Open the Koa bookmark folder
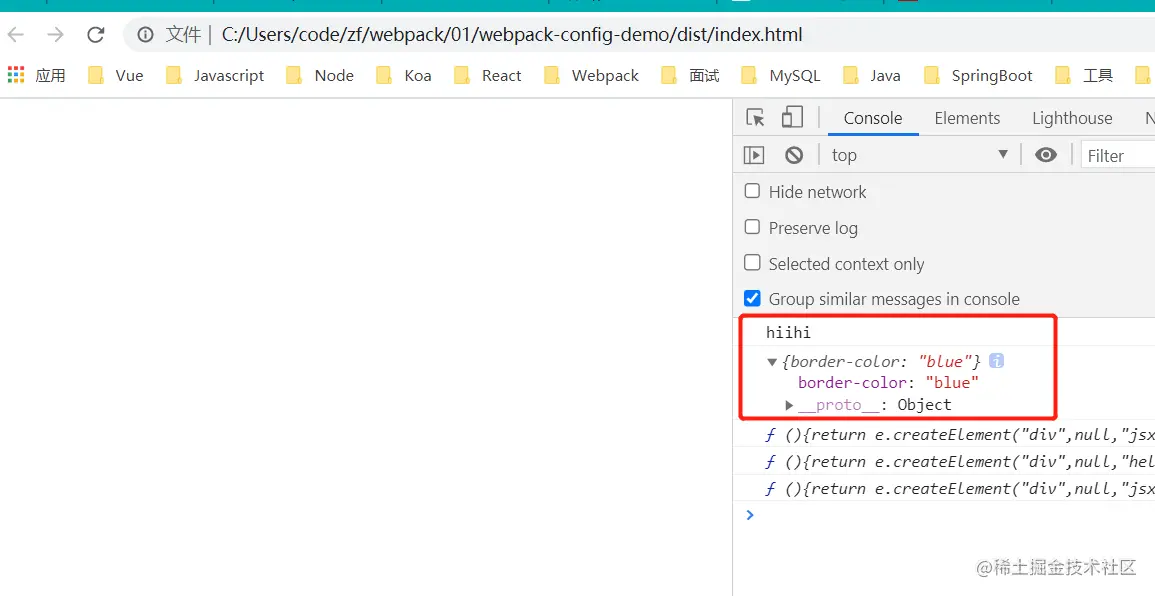Viewport: 1155px width, 596px height. pyautogui.click(x=404, y=75)
